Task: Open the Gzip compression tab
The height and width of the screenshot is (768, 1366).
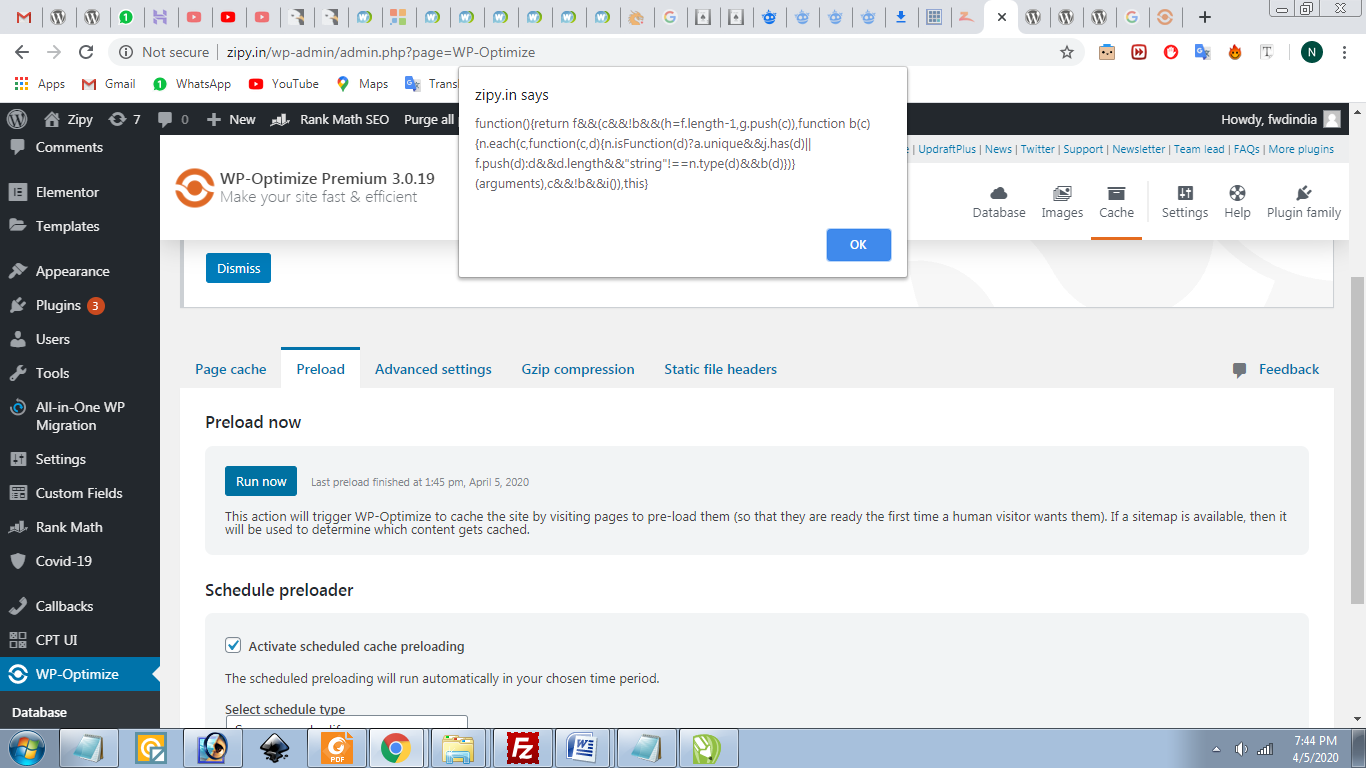Action: click(x=578, y=369)
